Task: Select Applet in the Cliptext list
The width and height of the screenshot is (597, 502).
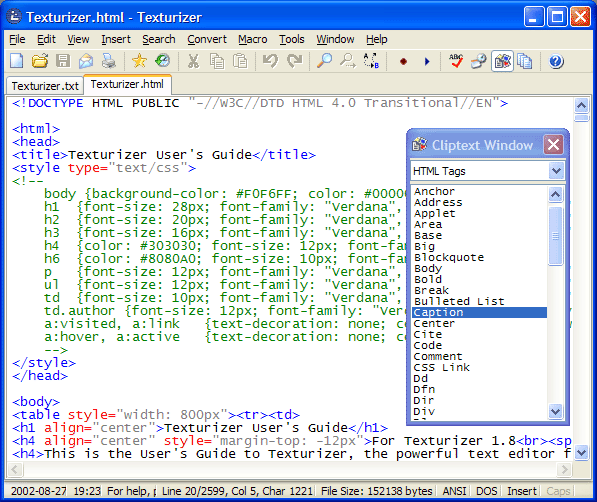Action: click(x=479, y=213)
